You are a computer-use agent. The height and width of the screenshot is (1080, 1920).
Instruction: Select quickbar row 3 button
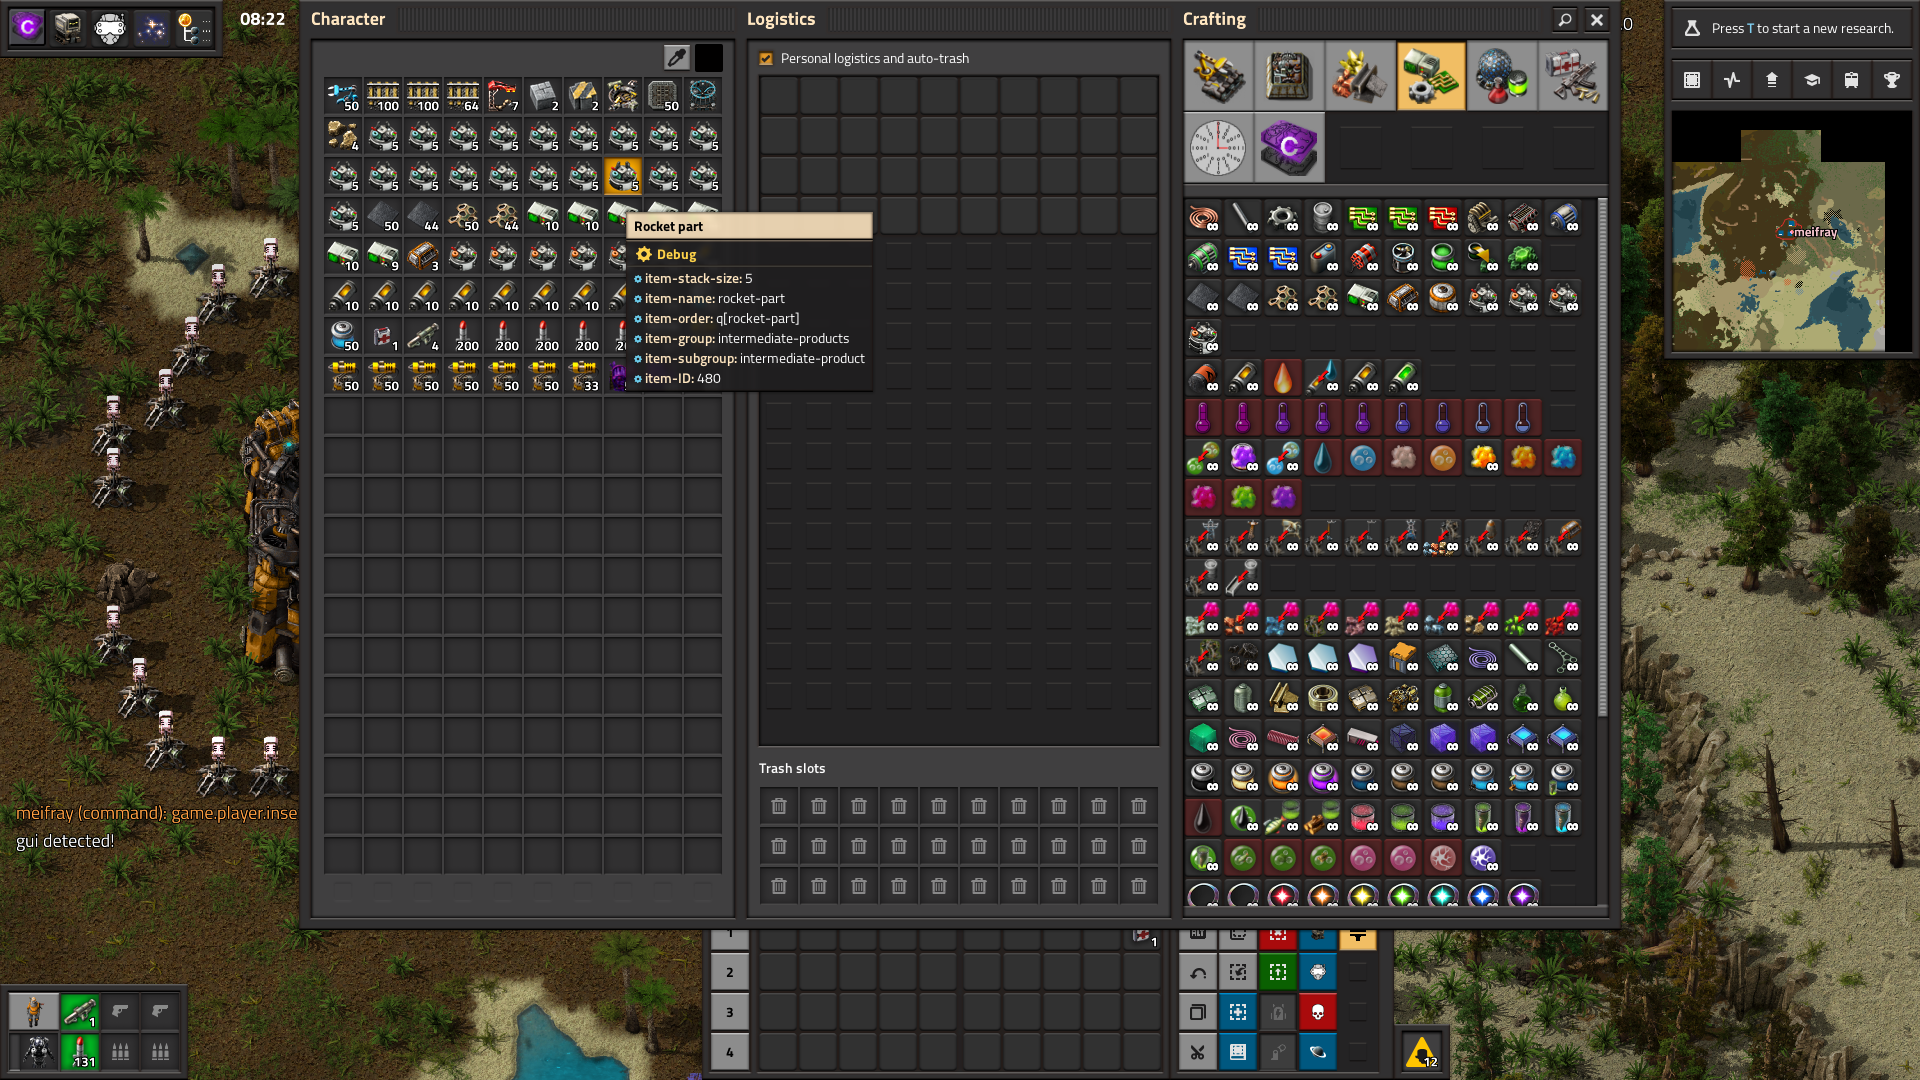coord(730,1012)
